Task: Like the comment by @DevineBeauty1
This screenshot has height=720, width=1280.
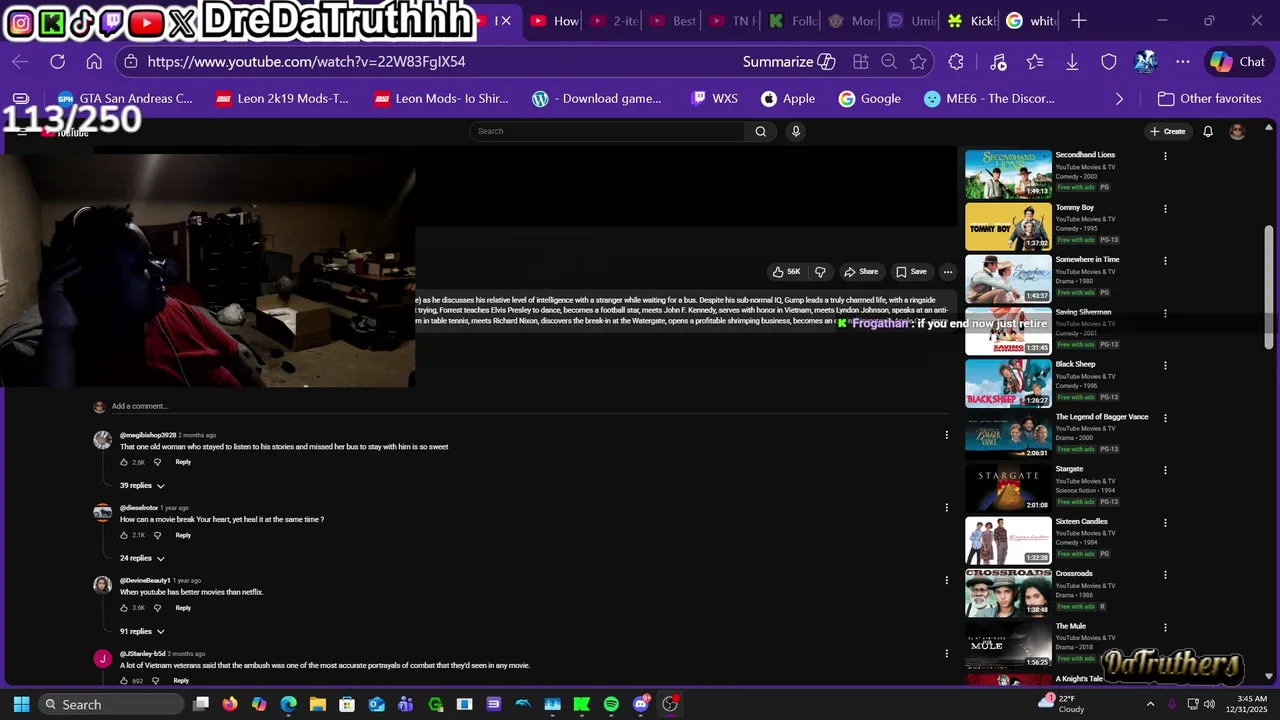Action: (125, 608)
